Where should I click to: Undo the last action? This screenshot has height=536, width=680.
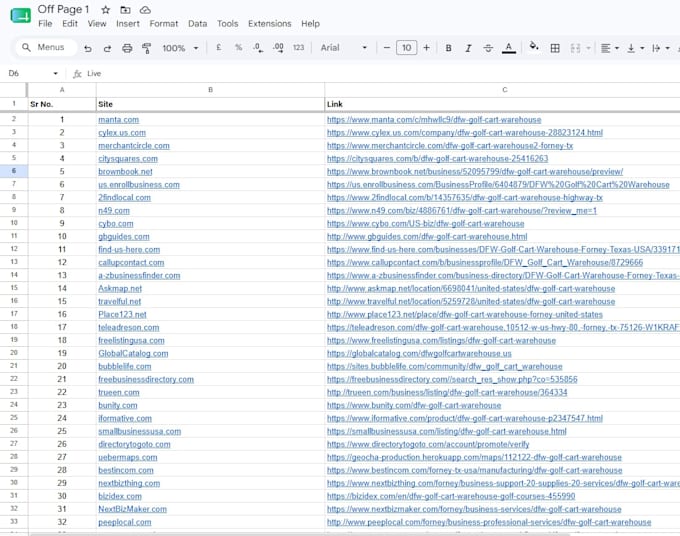88,48
